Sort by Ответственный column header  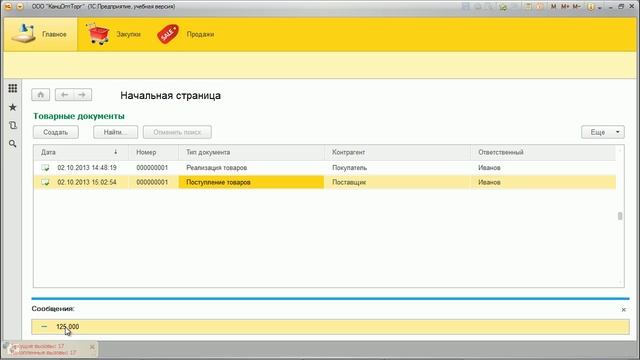pos(543,152)
